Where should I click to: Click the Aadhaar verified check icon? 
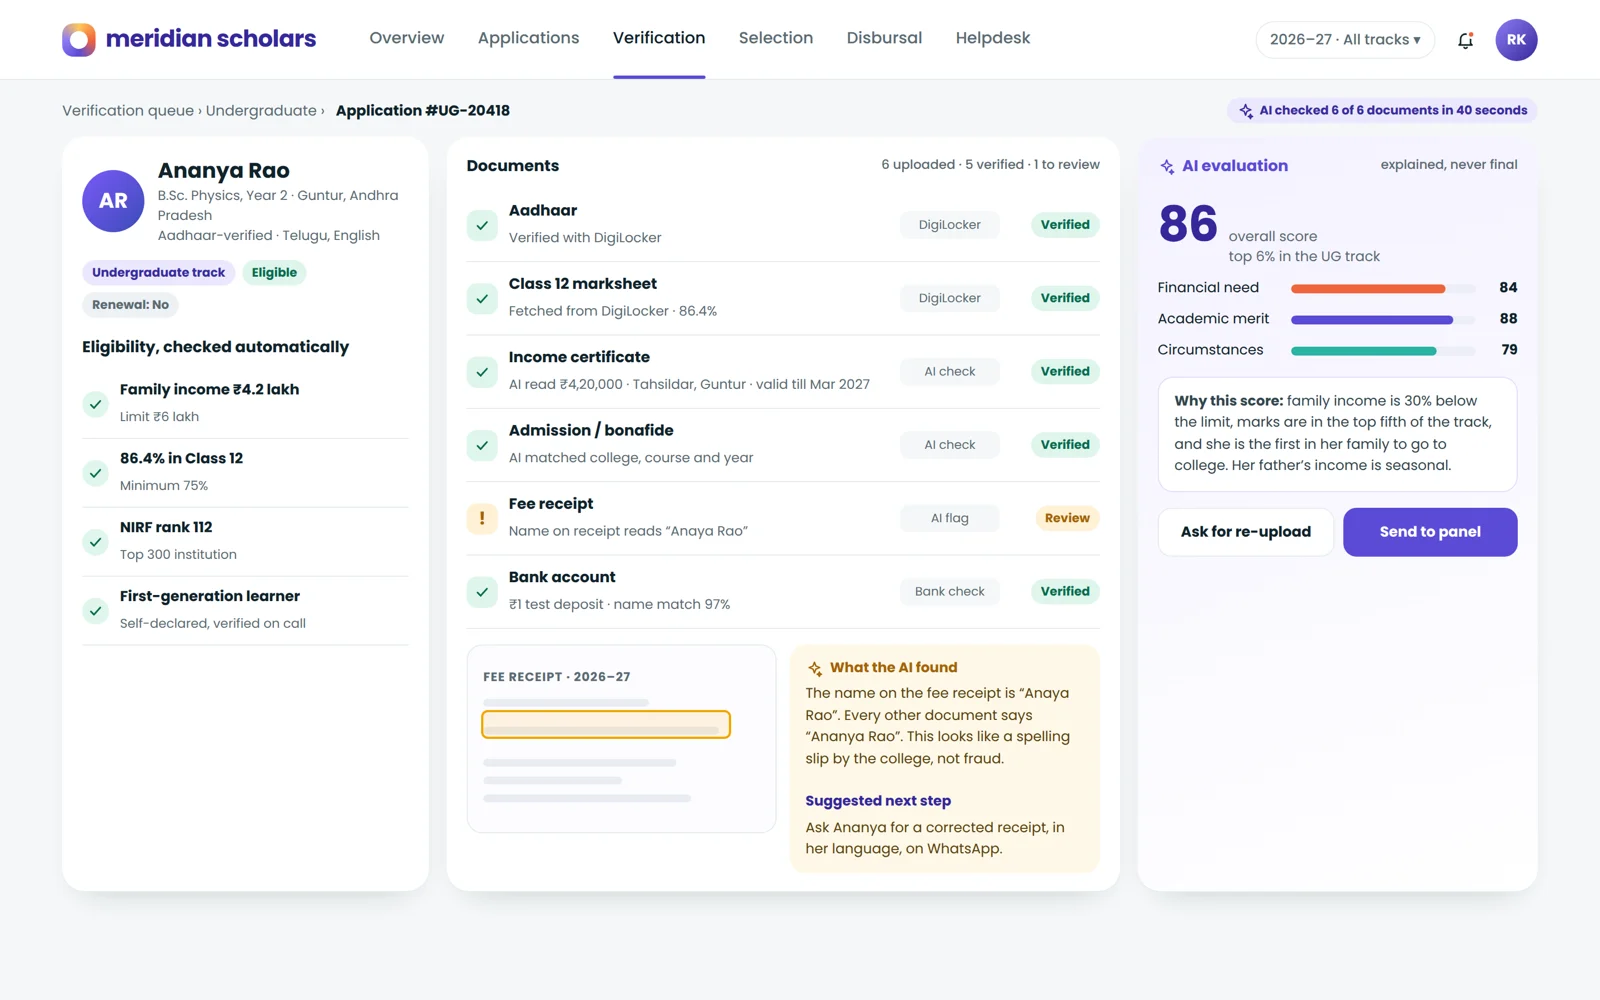[482, 225]
